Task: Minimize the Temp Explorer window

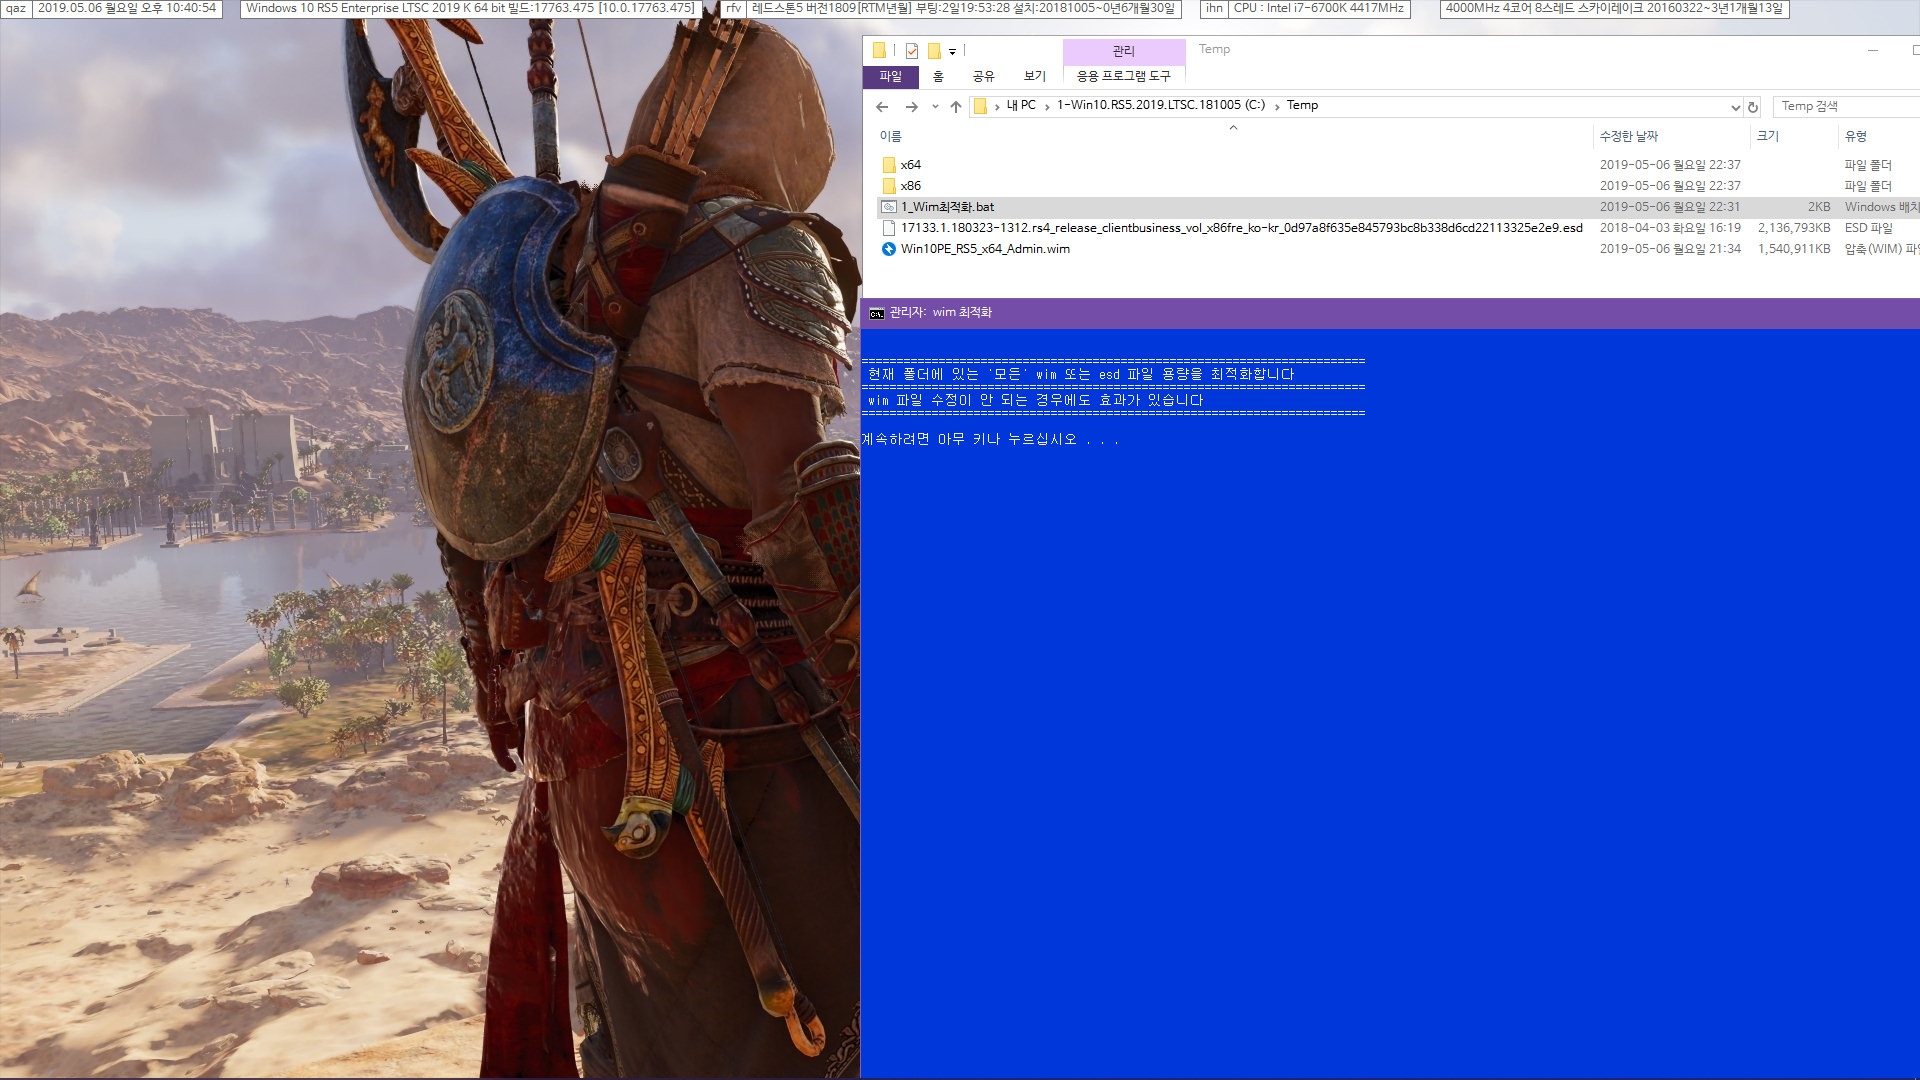Action: (x=1872, y=50)
